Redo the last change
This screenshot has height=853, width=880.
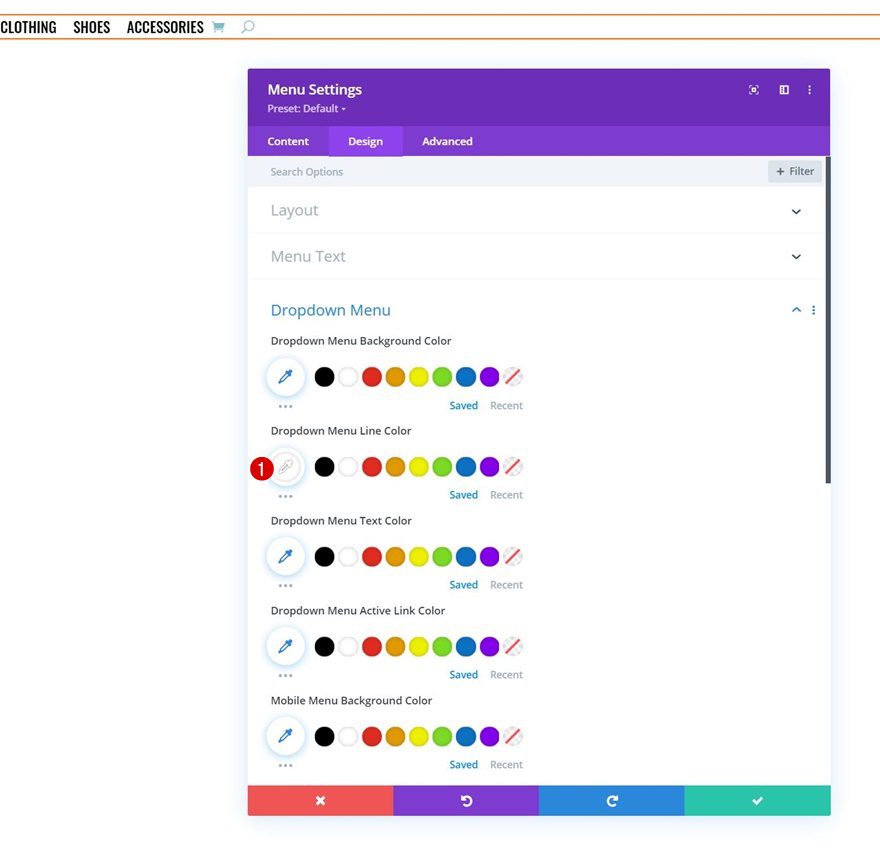pyautogui.click(x=611, y=800)
